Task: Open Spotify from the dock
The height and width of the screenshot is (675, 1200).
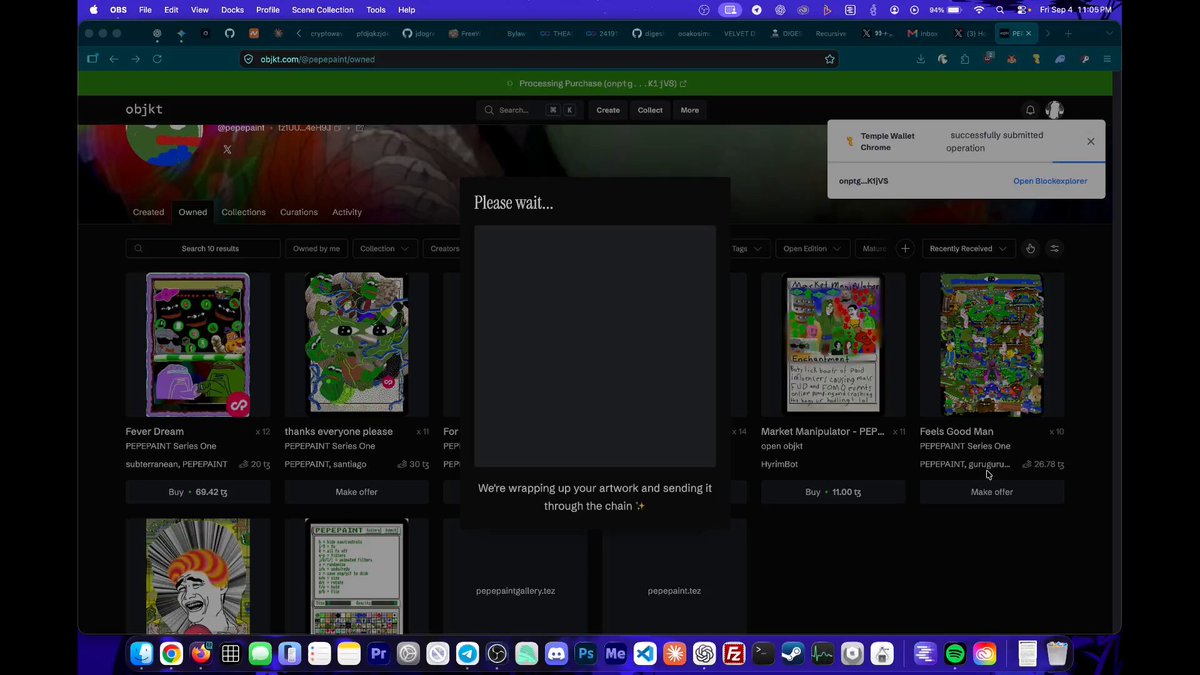Action: tap(955, 654)
